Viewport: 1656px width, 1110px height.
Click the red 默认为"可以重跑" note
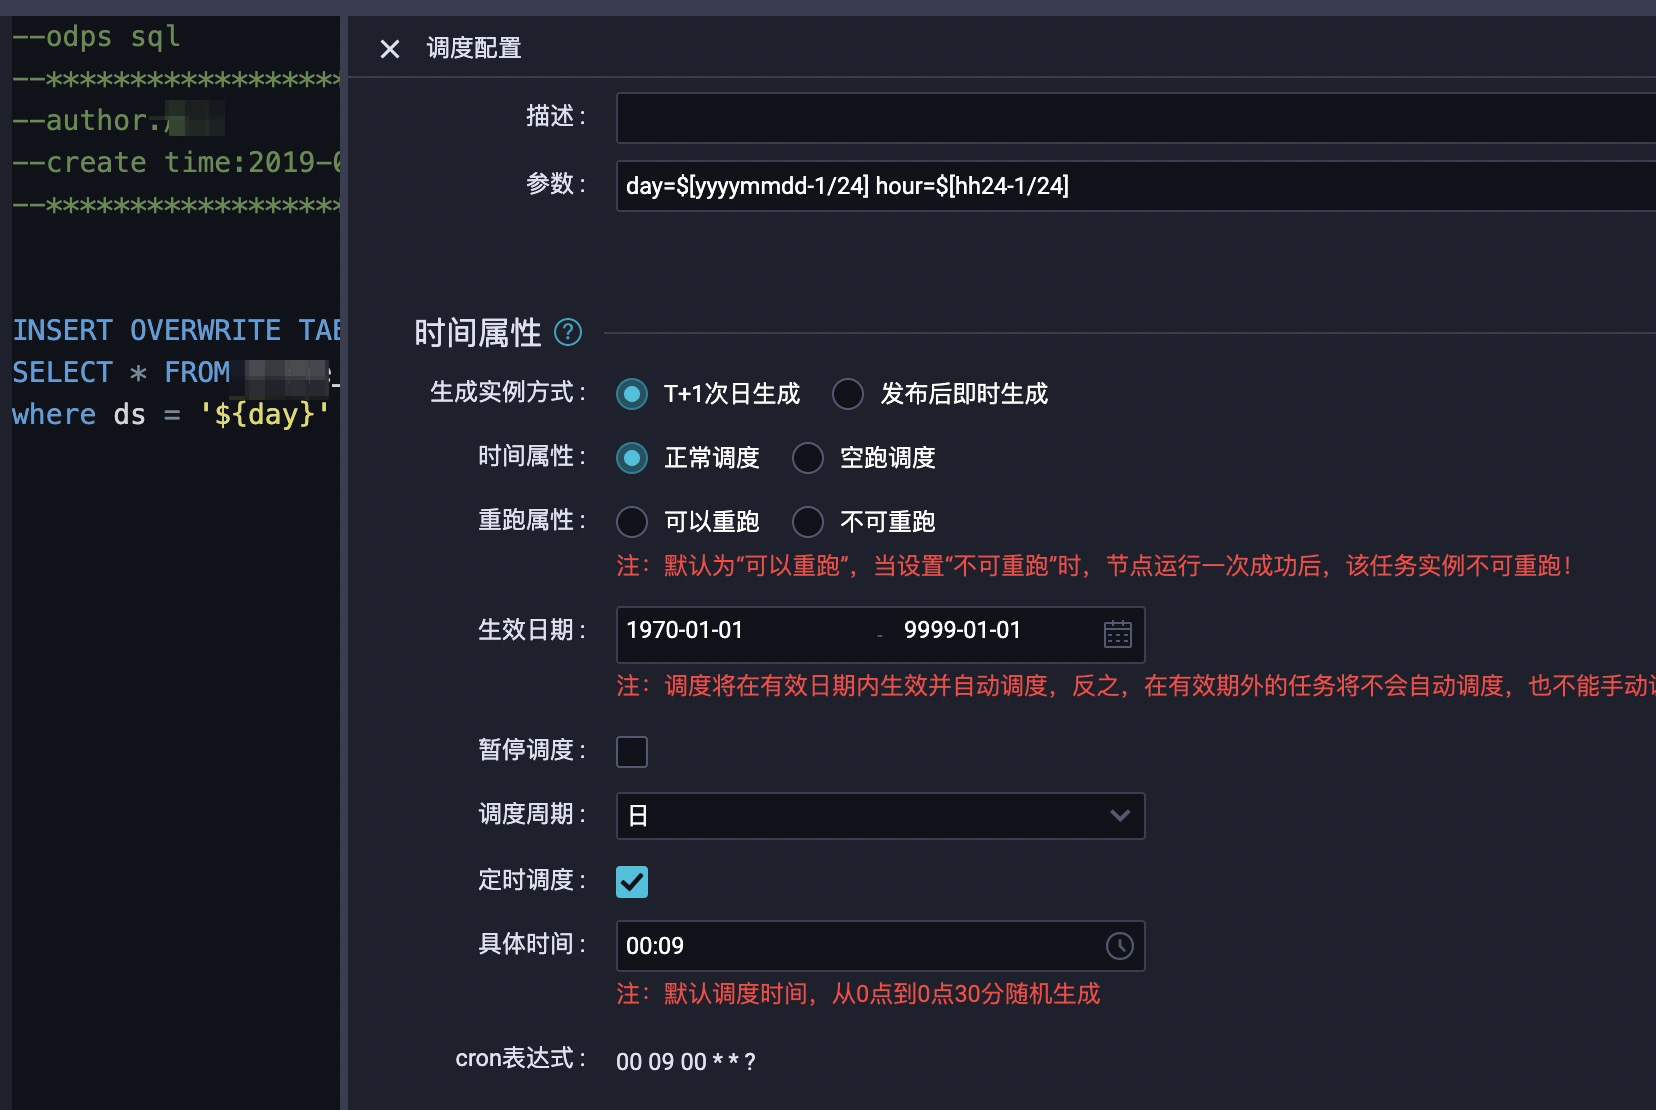1094,566
